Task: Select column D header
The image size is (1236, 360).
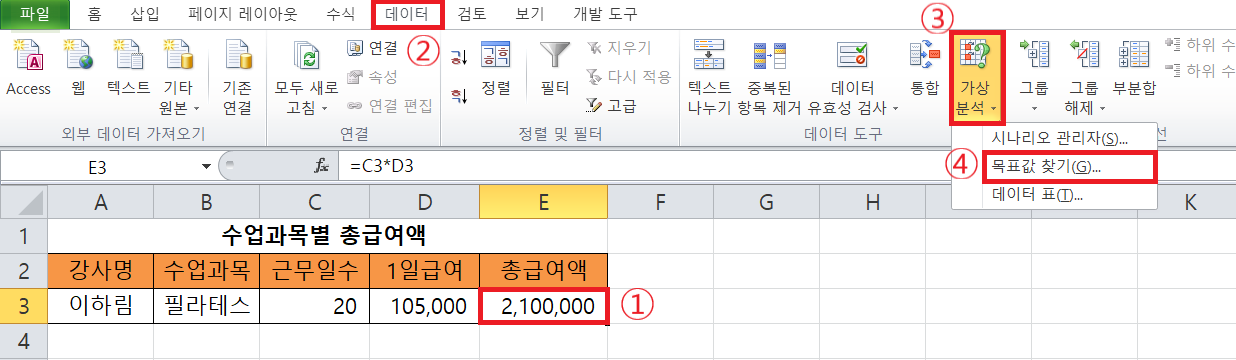Action: [x=424, y=202]
